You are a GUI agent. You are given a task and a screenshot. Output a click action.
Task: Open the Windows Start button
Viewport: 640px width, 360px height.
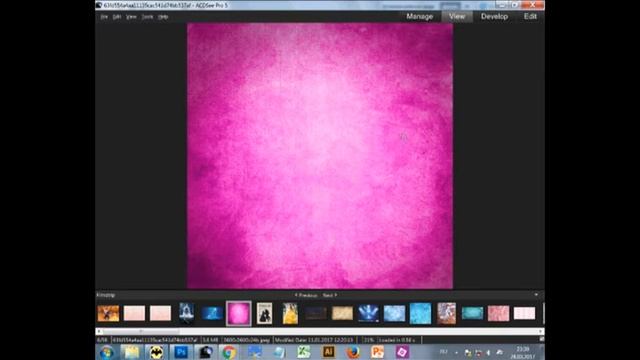coord(107,352)
